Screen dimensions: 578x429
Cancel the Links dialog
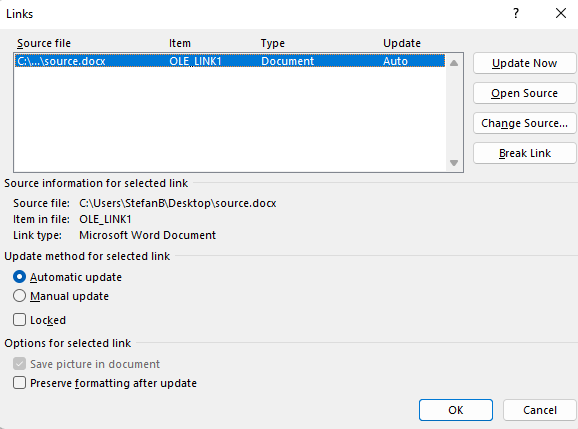click(x=540, y=410)
